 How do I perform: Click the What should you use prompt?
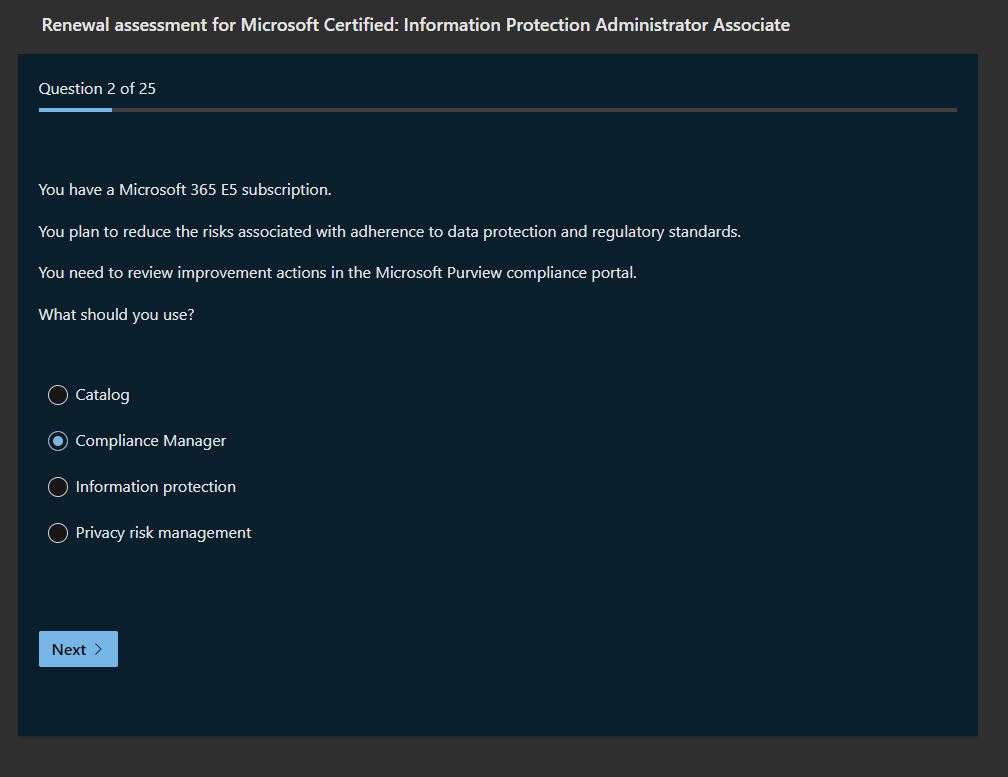[x=116, y=315]
